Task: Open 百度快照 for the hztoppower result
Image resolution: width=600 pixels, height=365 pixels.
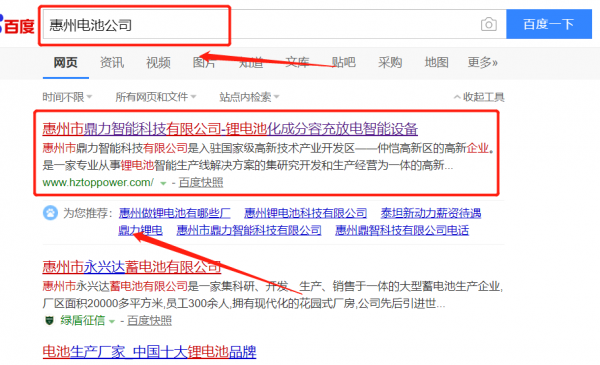Action: click(201, 182)
